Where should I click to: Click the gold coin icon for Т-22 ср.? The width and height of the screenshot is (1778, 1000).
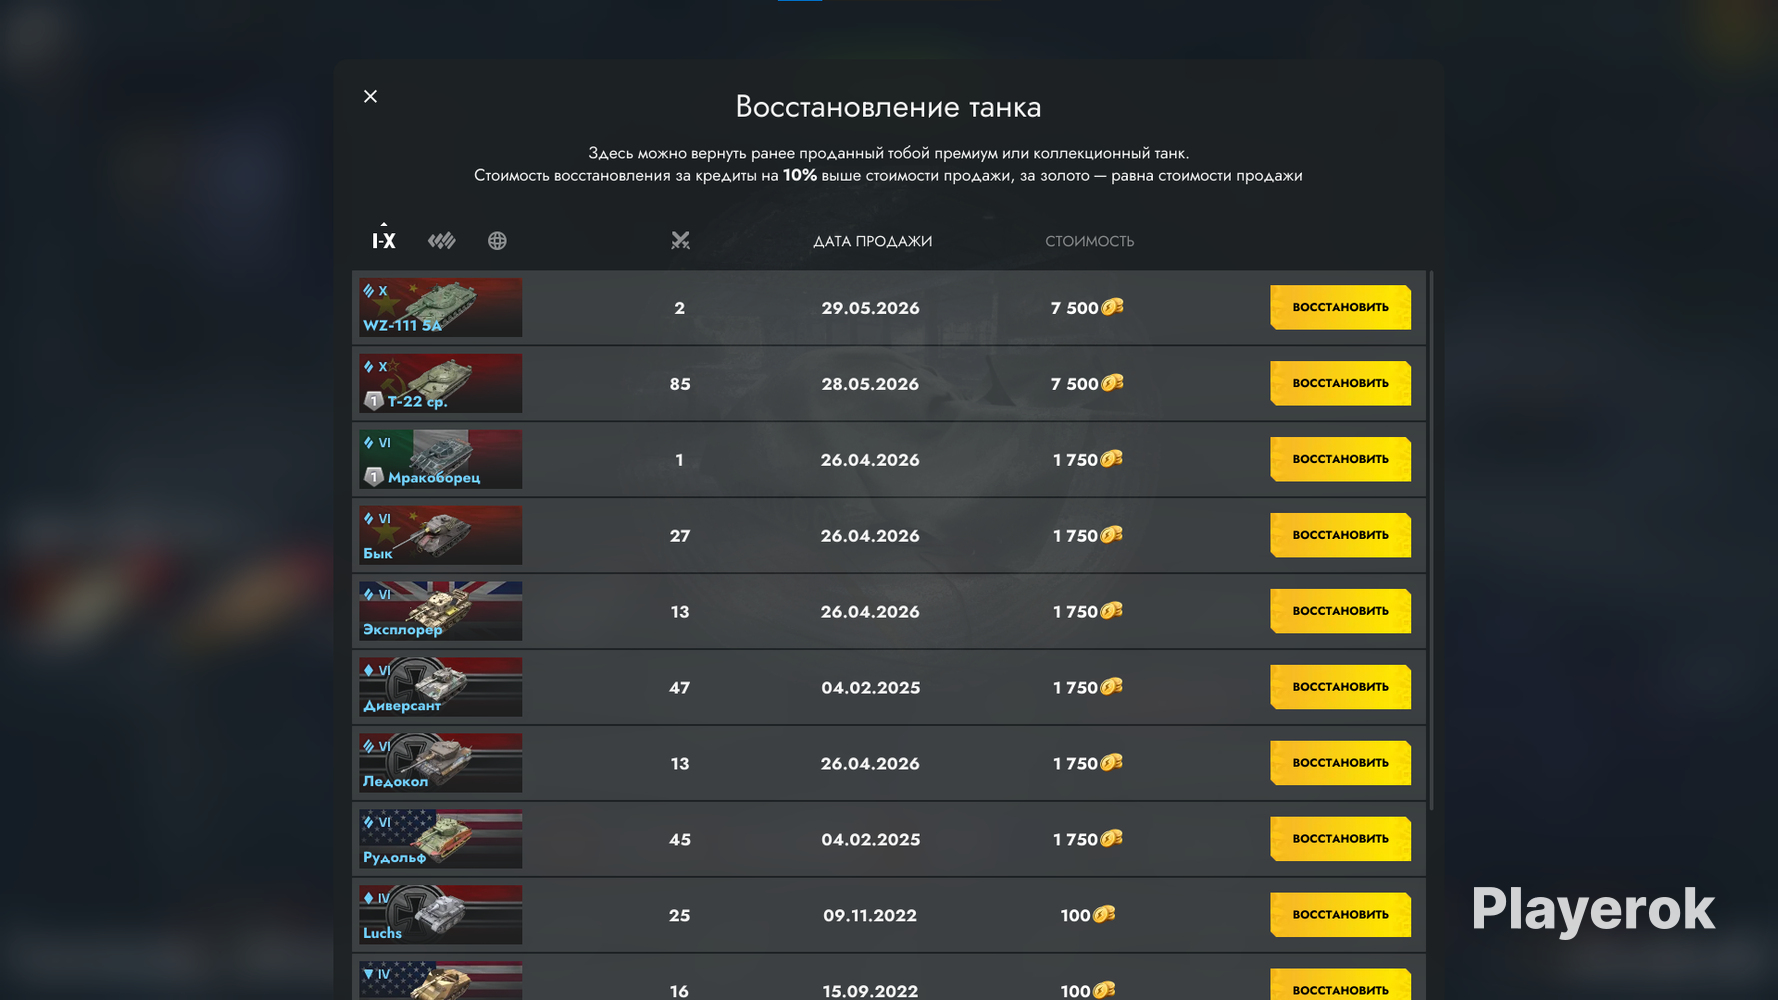coord(1112,383)
